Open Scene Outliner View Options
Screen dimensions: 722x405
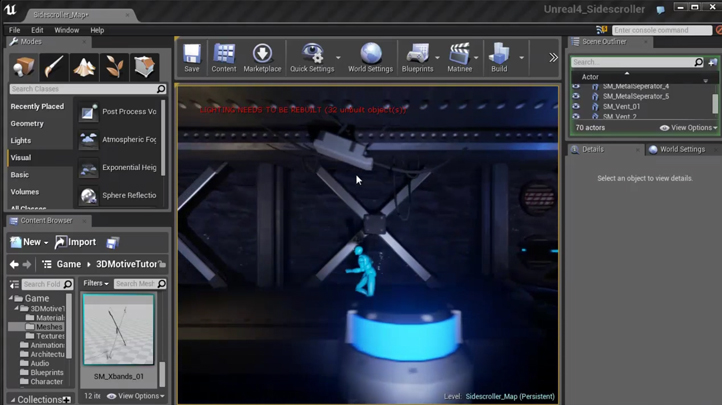689,127
